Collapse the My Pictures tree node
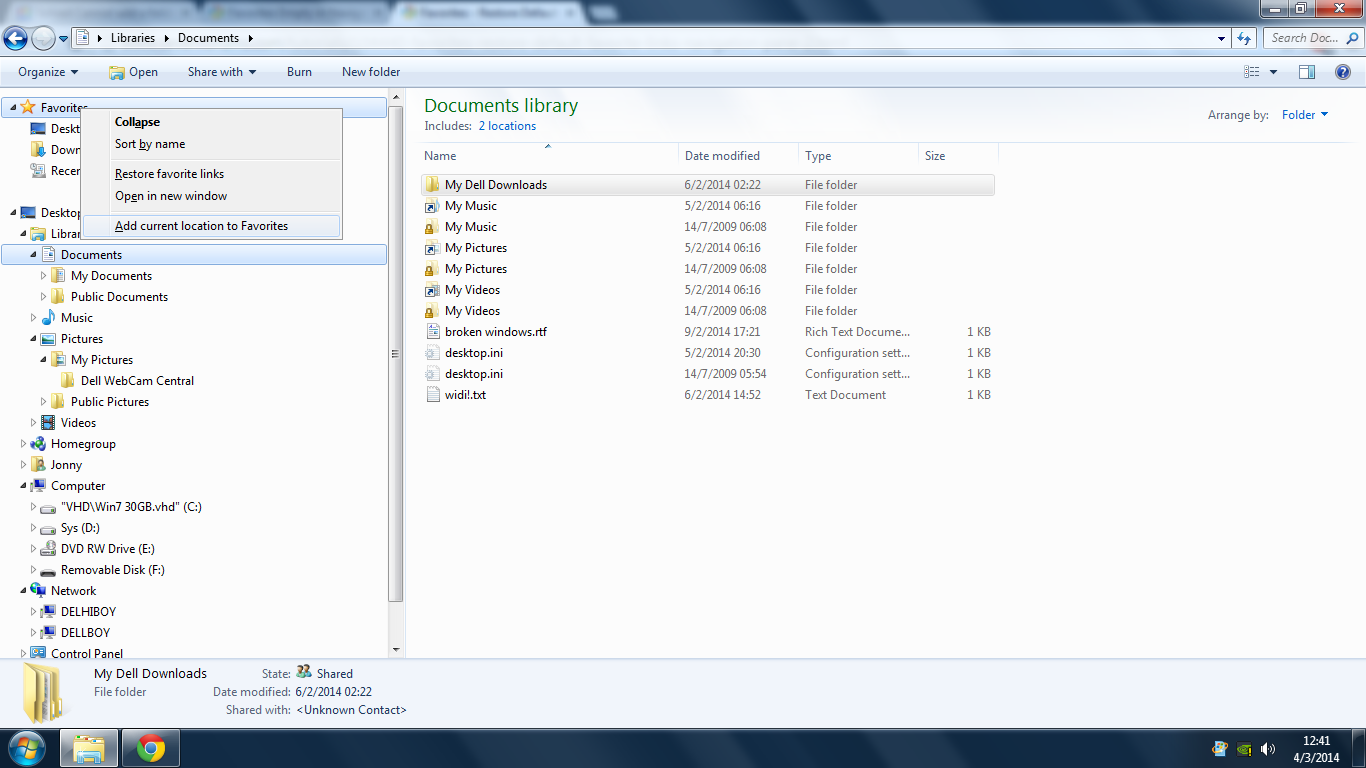Screen dimensions: 1366x768 (43, 360)
